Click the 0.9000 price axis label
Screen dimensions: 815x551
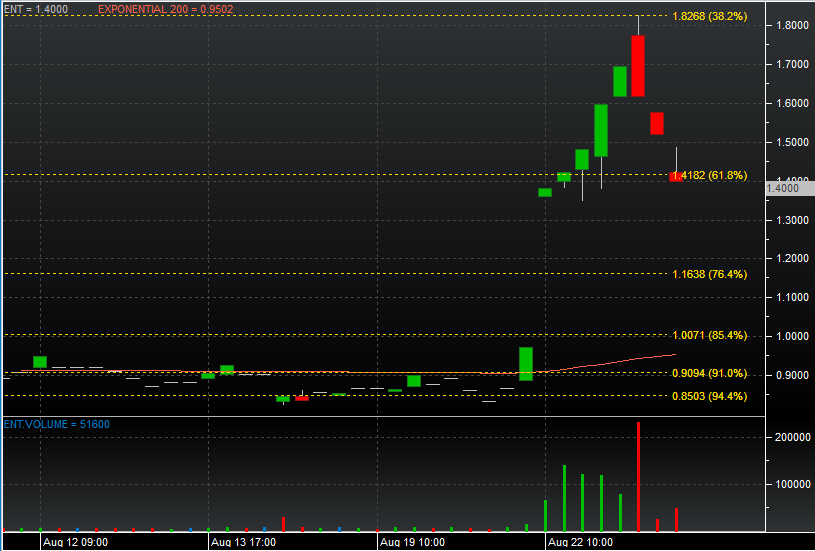click(792, 375)
